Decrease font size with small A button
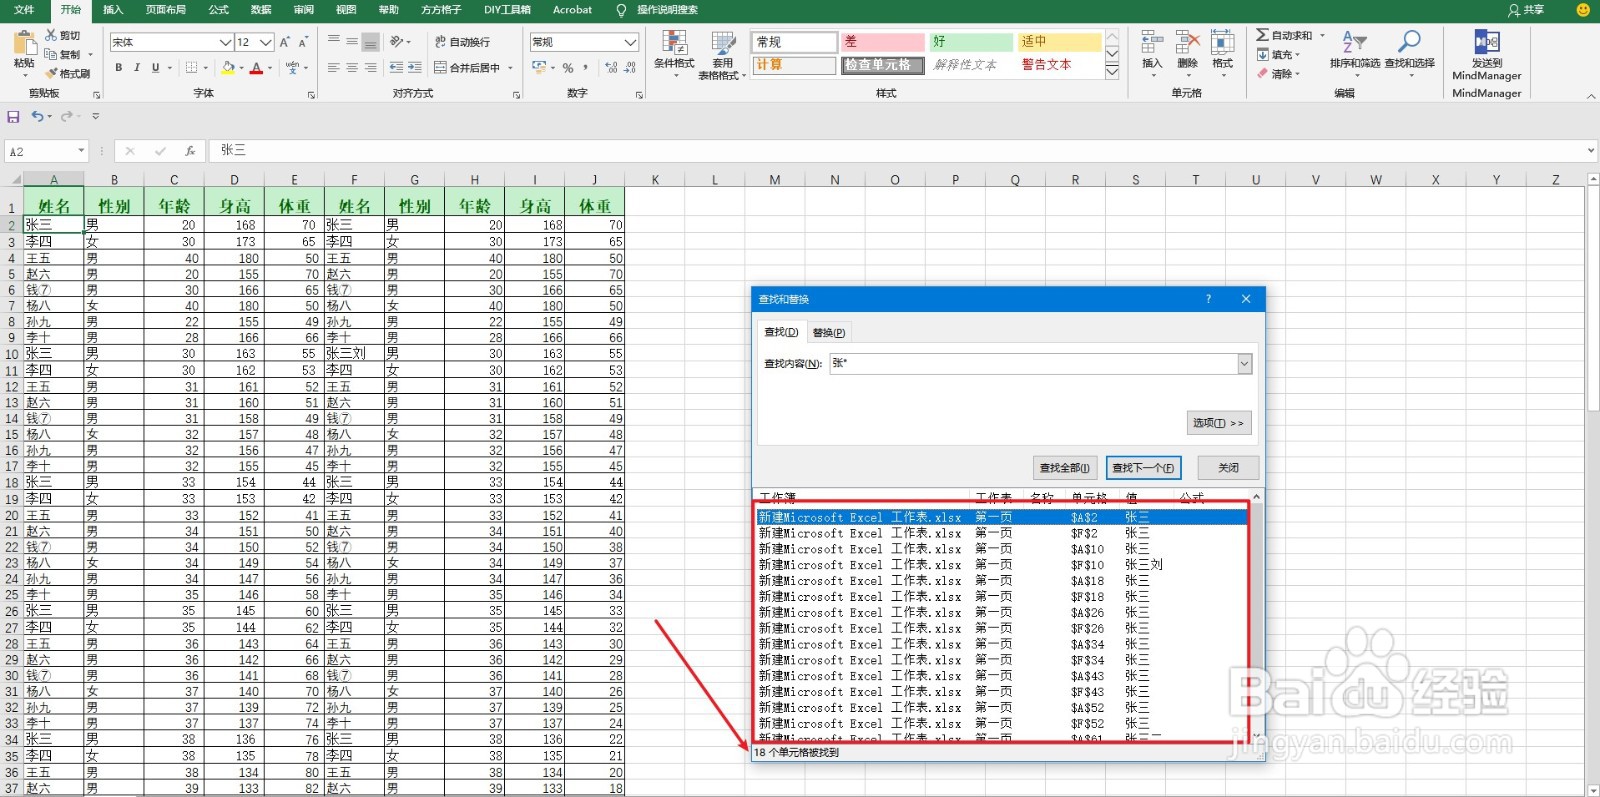1600x797 pixels. point(303,42)
